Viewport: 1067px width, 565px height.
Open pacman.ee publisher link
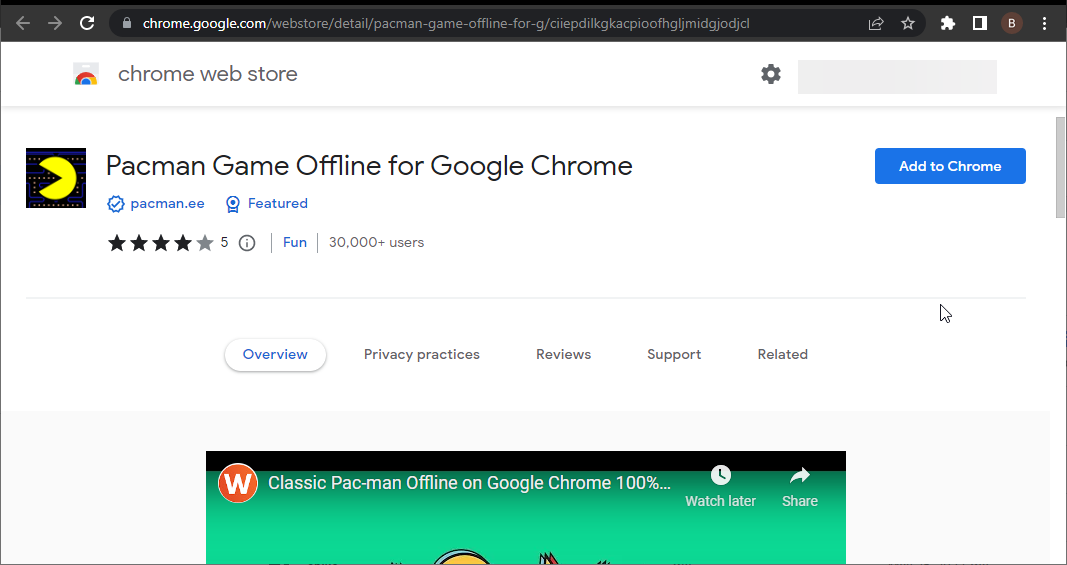point(167,204)
